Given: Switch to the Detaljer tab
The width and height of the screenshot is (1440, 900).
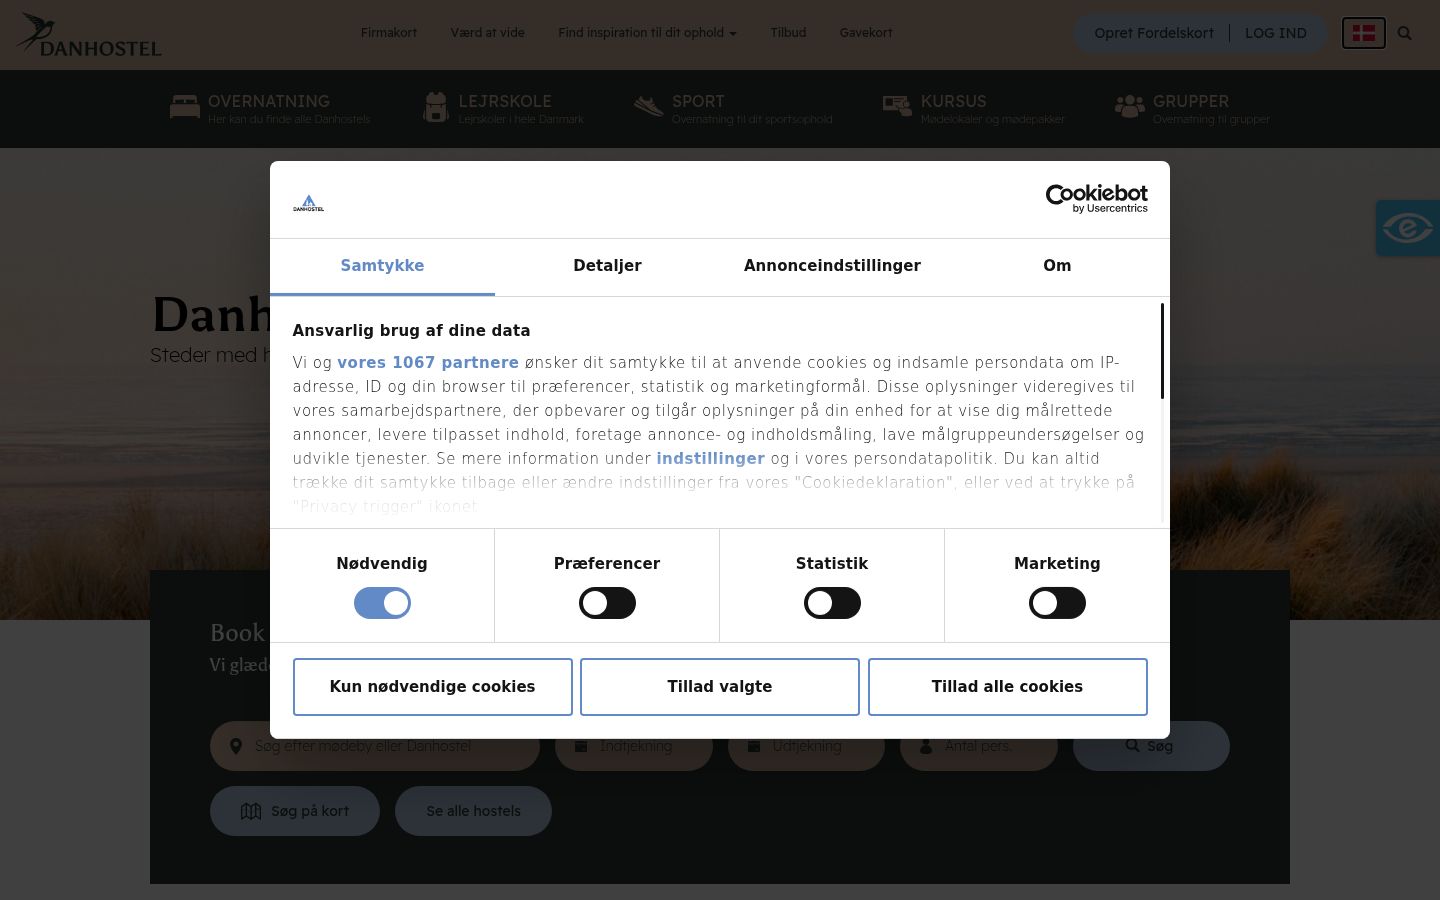Looking at the screenshot, I should [x=607, y=266].
